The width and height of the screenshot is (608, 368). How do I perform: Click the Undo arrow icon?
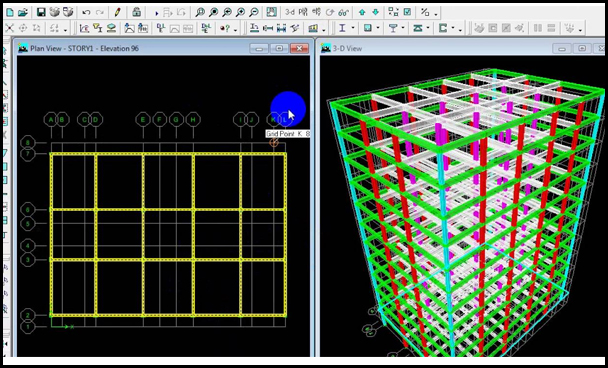pyautogui.click(x=86, y=12)
